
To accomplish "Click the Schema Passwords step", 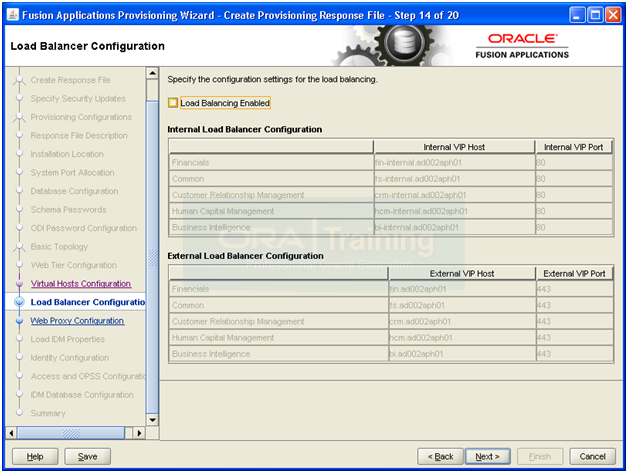I will (68, 209).
